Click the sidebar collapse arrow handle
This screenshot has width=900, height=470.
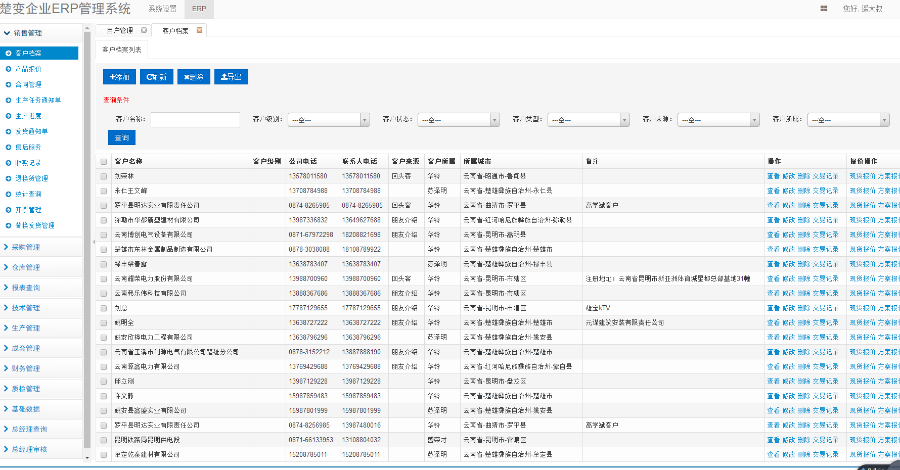point(94,242)
